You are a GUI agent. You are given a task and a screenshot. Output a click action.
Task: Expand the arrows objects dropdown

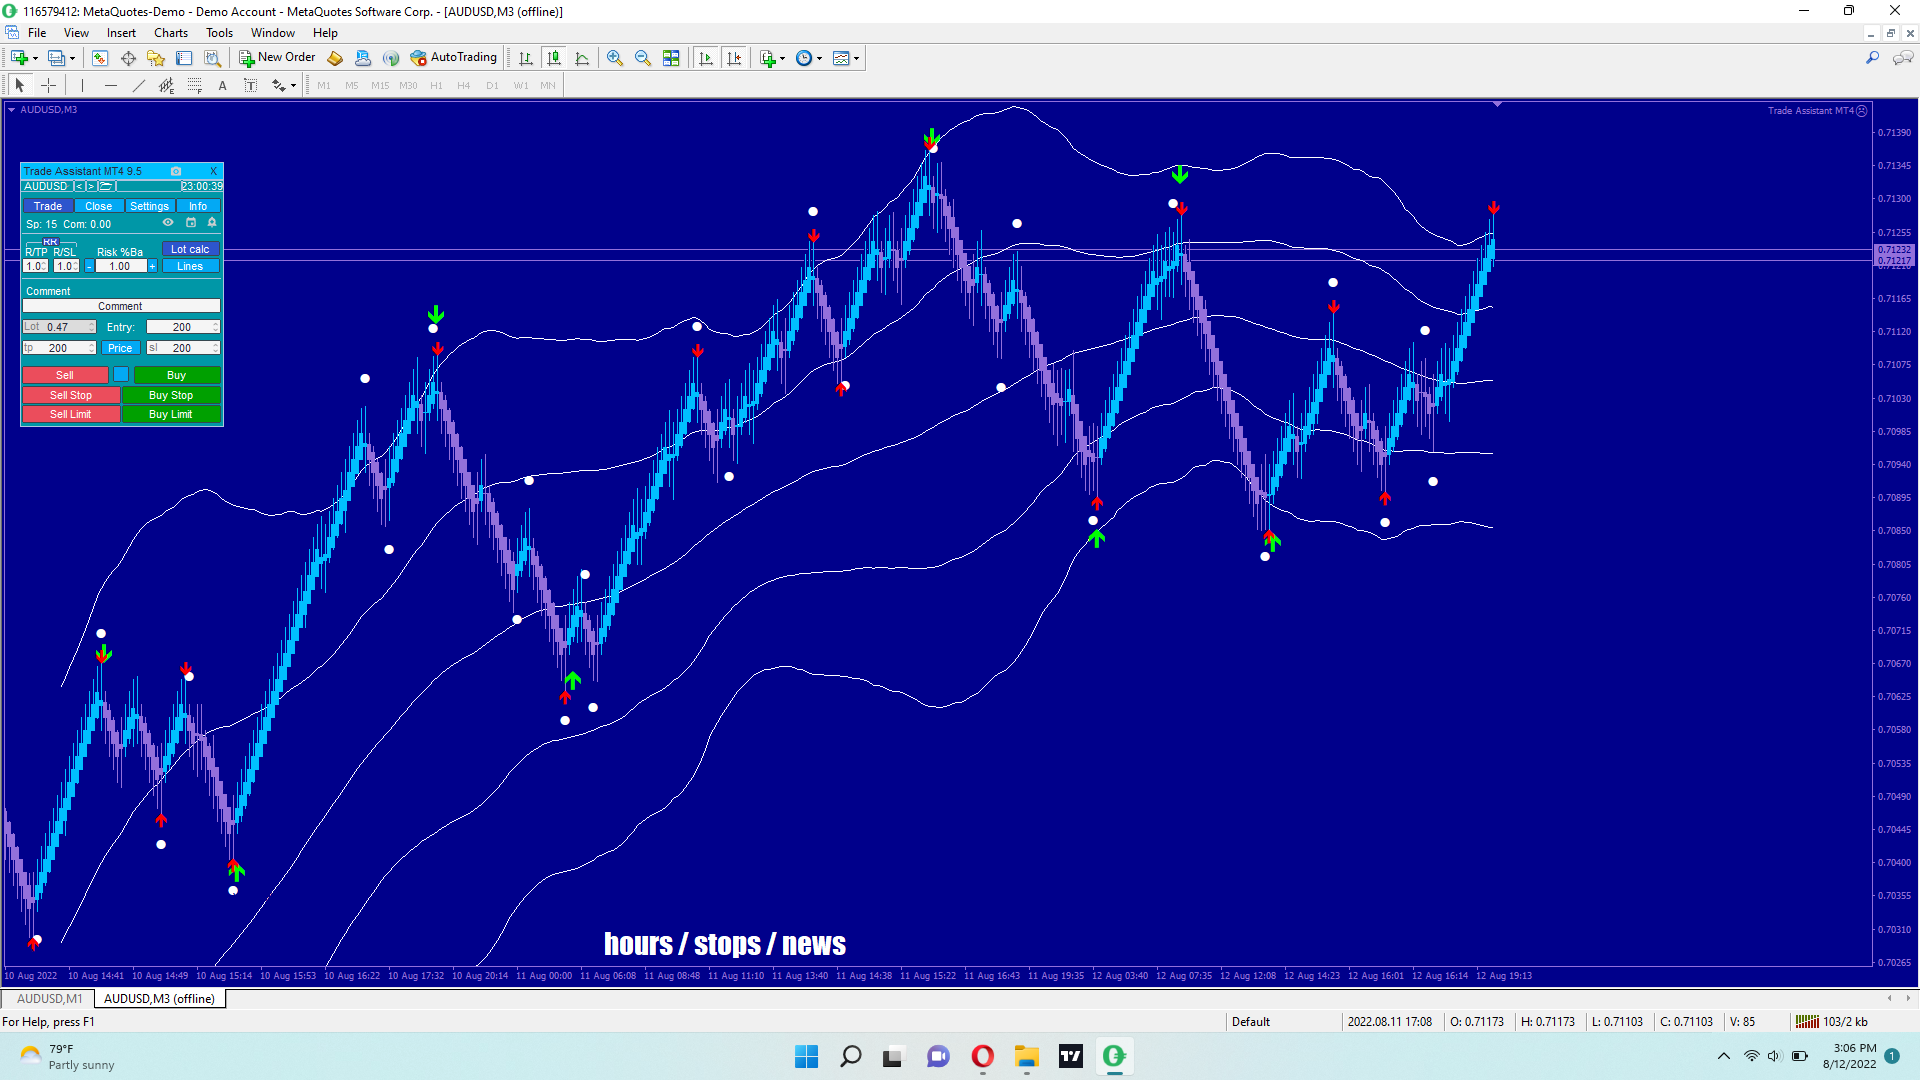click(x=293, y=86)
